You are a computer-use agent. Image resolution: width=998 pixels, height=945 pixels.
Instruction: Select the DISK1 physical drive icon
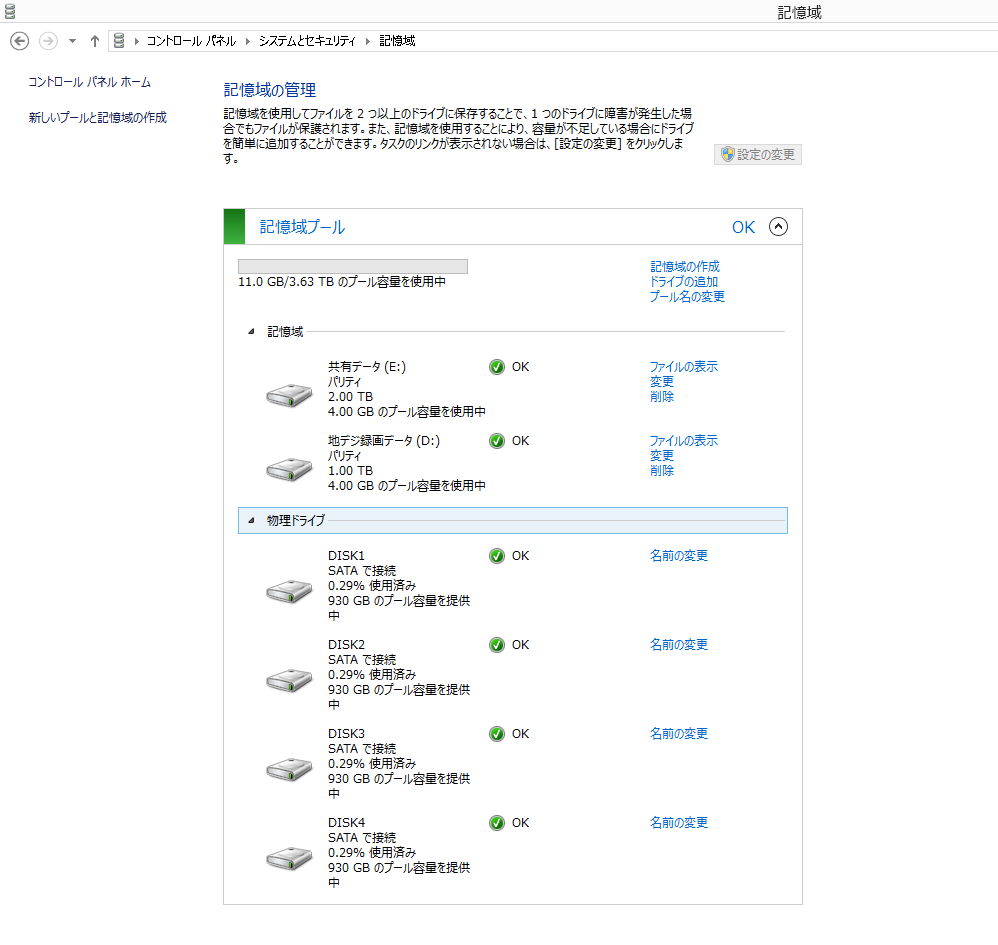(x=288, y=590)
